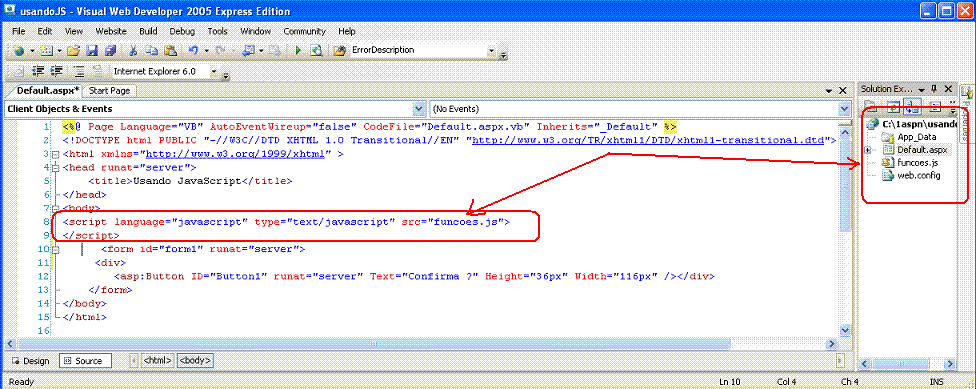Click the Redo toolbar icon
This screenshot has height=389, width=976.
pos(220,50)
